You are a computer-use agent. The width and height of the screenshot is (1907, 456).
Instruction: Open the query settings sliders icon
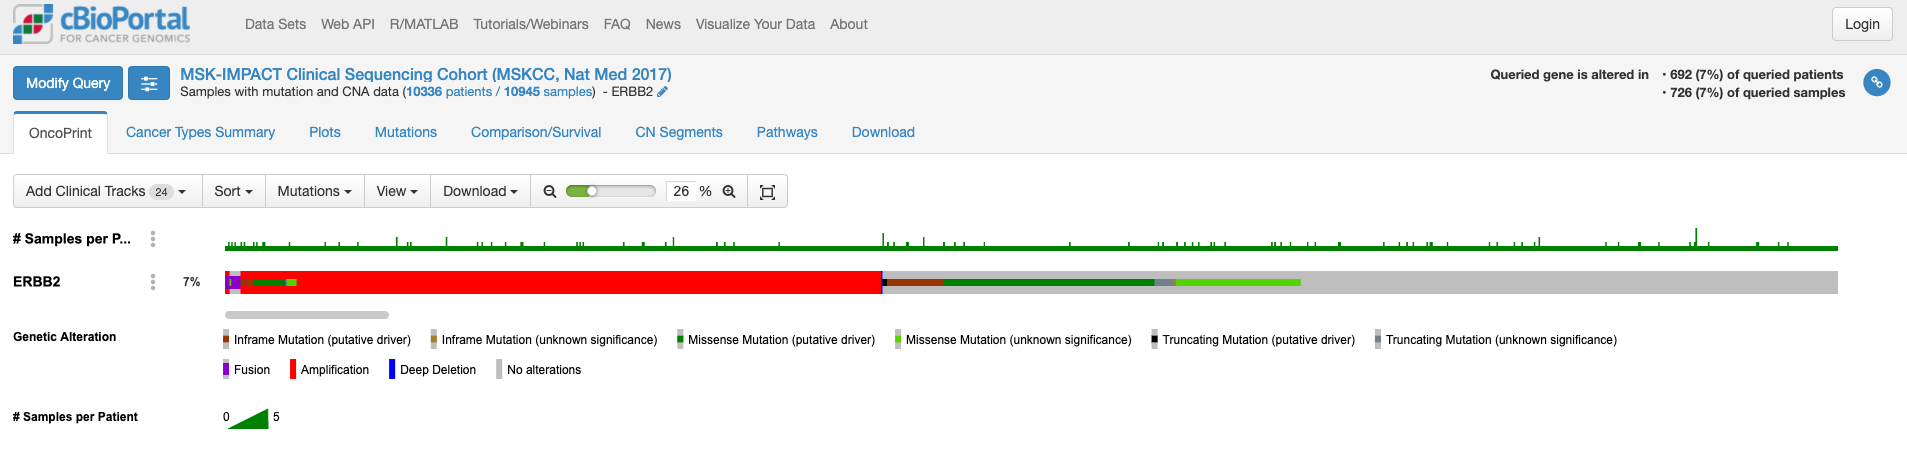(x=149, y=84)
